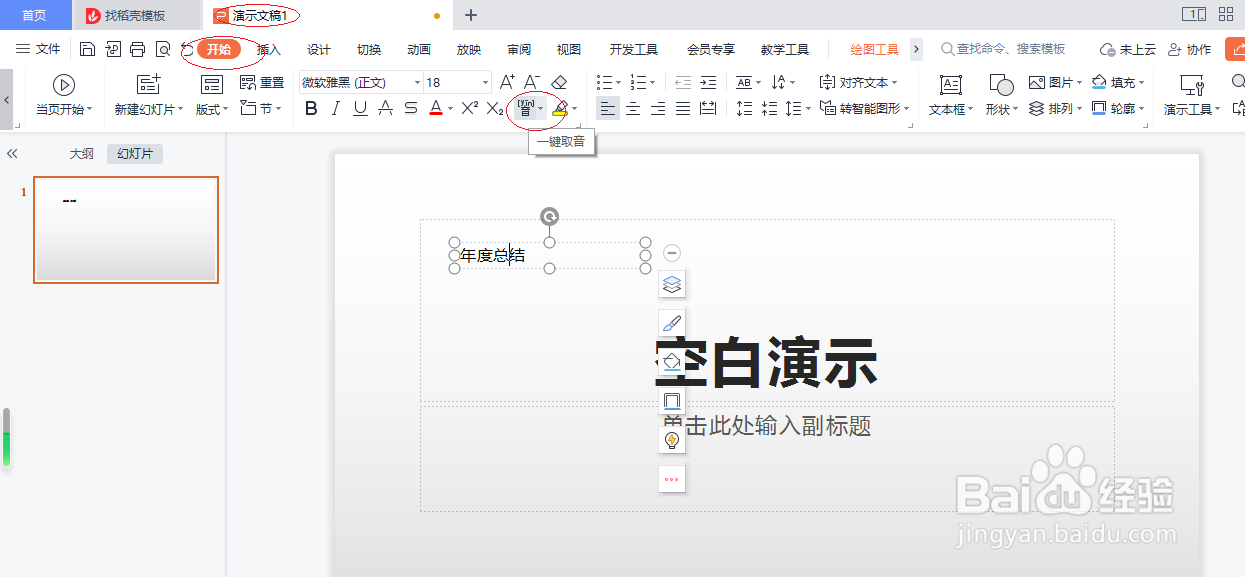Click the yellow text highlight color icon
1245x577 pixels.
tap(560, 108)
